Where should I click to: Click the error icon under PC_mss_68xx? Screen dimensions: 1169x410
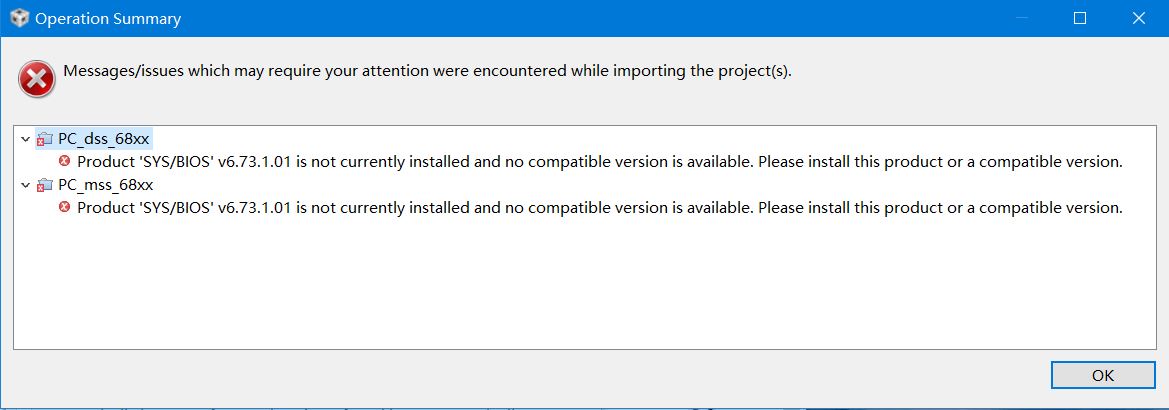coord(65,207)
